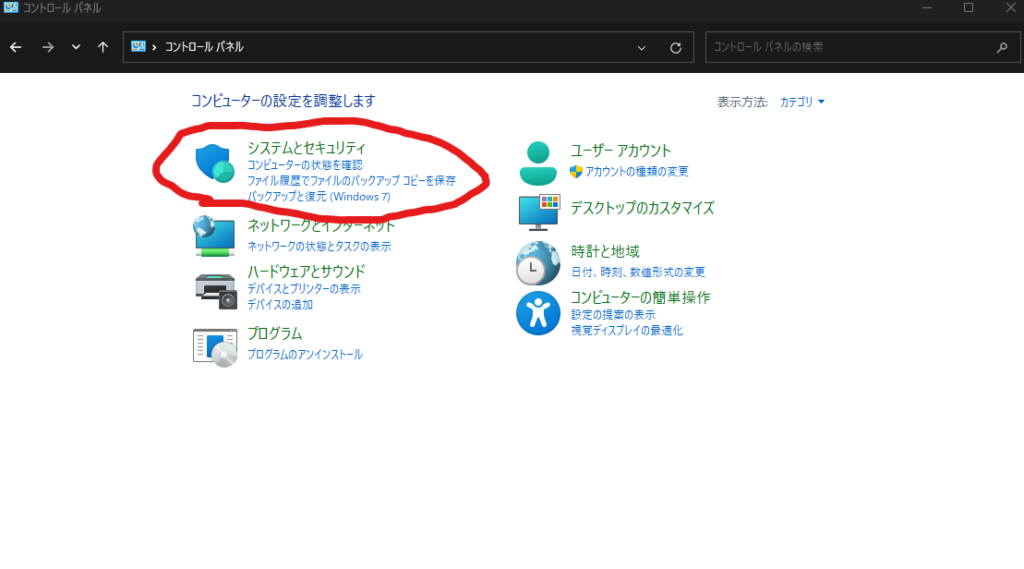Open the プログラム disc icon

tap(215, 348)
